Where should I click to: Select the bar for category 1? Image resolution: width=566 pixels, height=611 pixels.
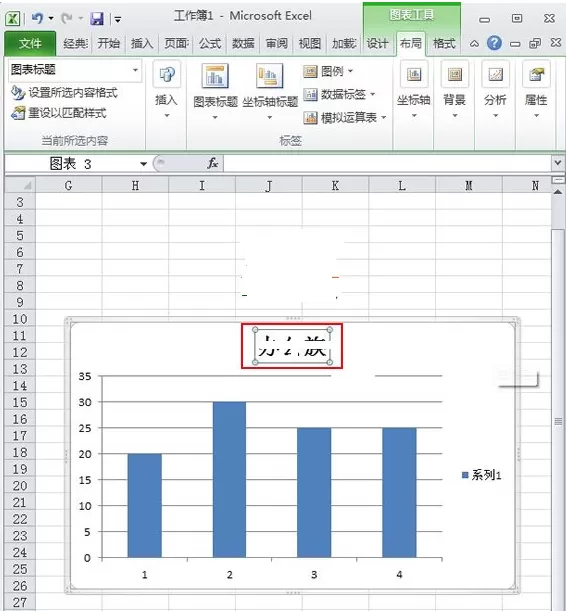[x=145, y=505]
